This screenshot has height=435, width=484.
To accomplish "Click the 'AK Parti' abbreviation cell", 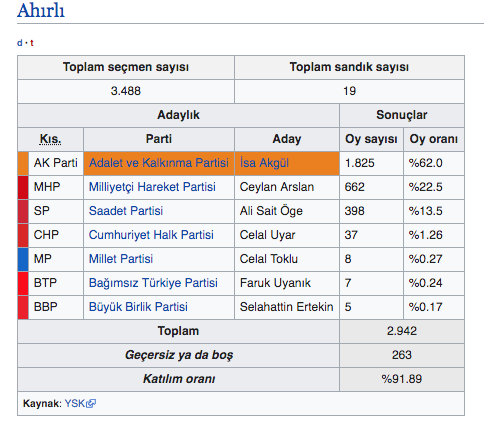I will click(x=56, y=163).
